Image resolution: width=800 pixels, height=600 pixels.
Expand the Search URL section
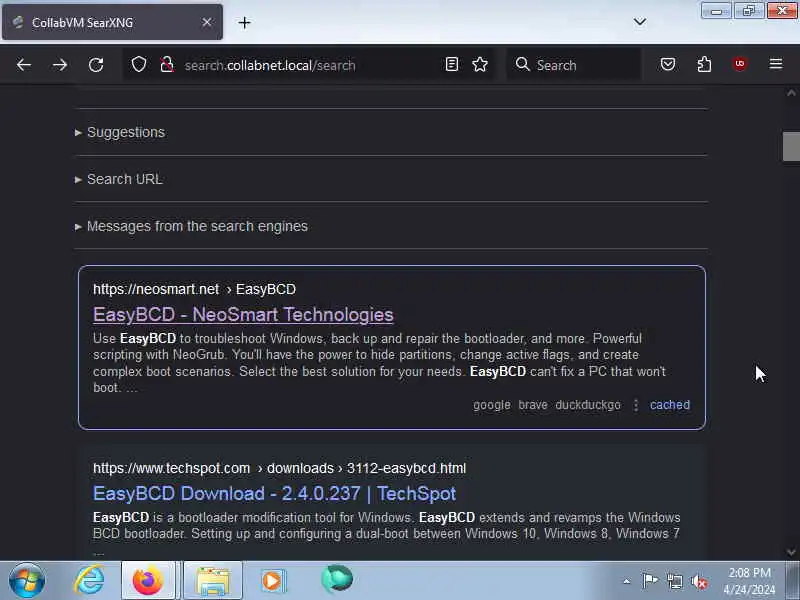(x=118, y=179)
